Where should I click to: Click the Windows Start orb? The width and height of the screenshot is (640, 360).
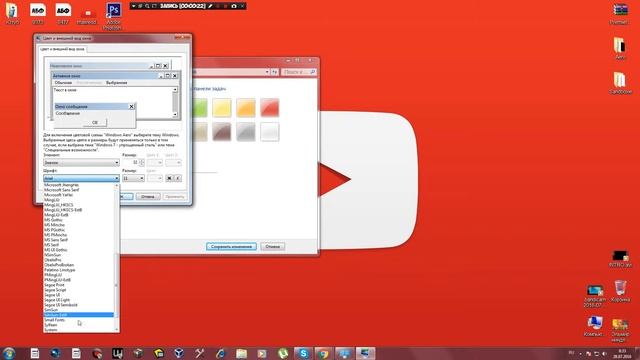click(x=9, y=353)
